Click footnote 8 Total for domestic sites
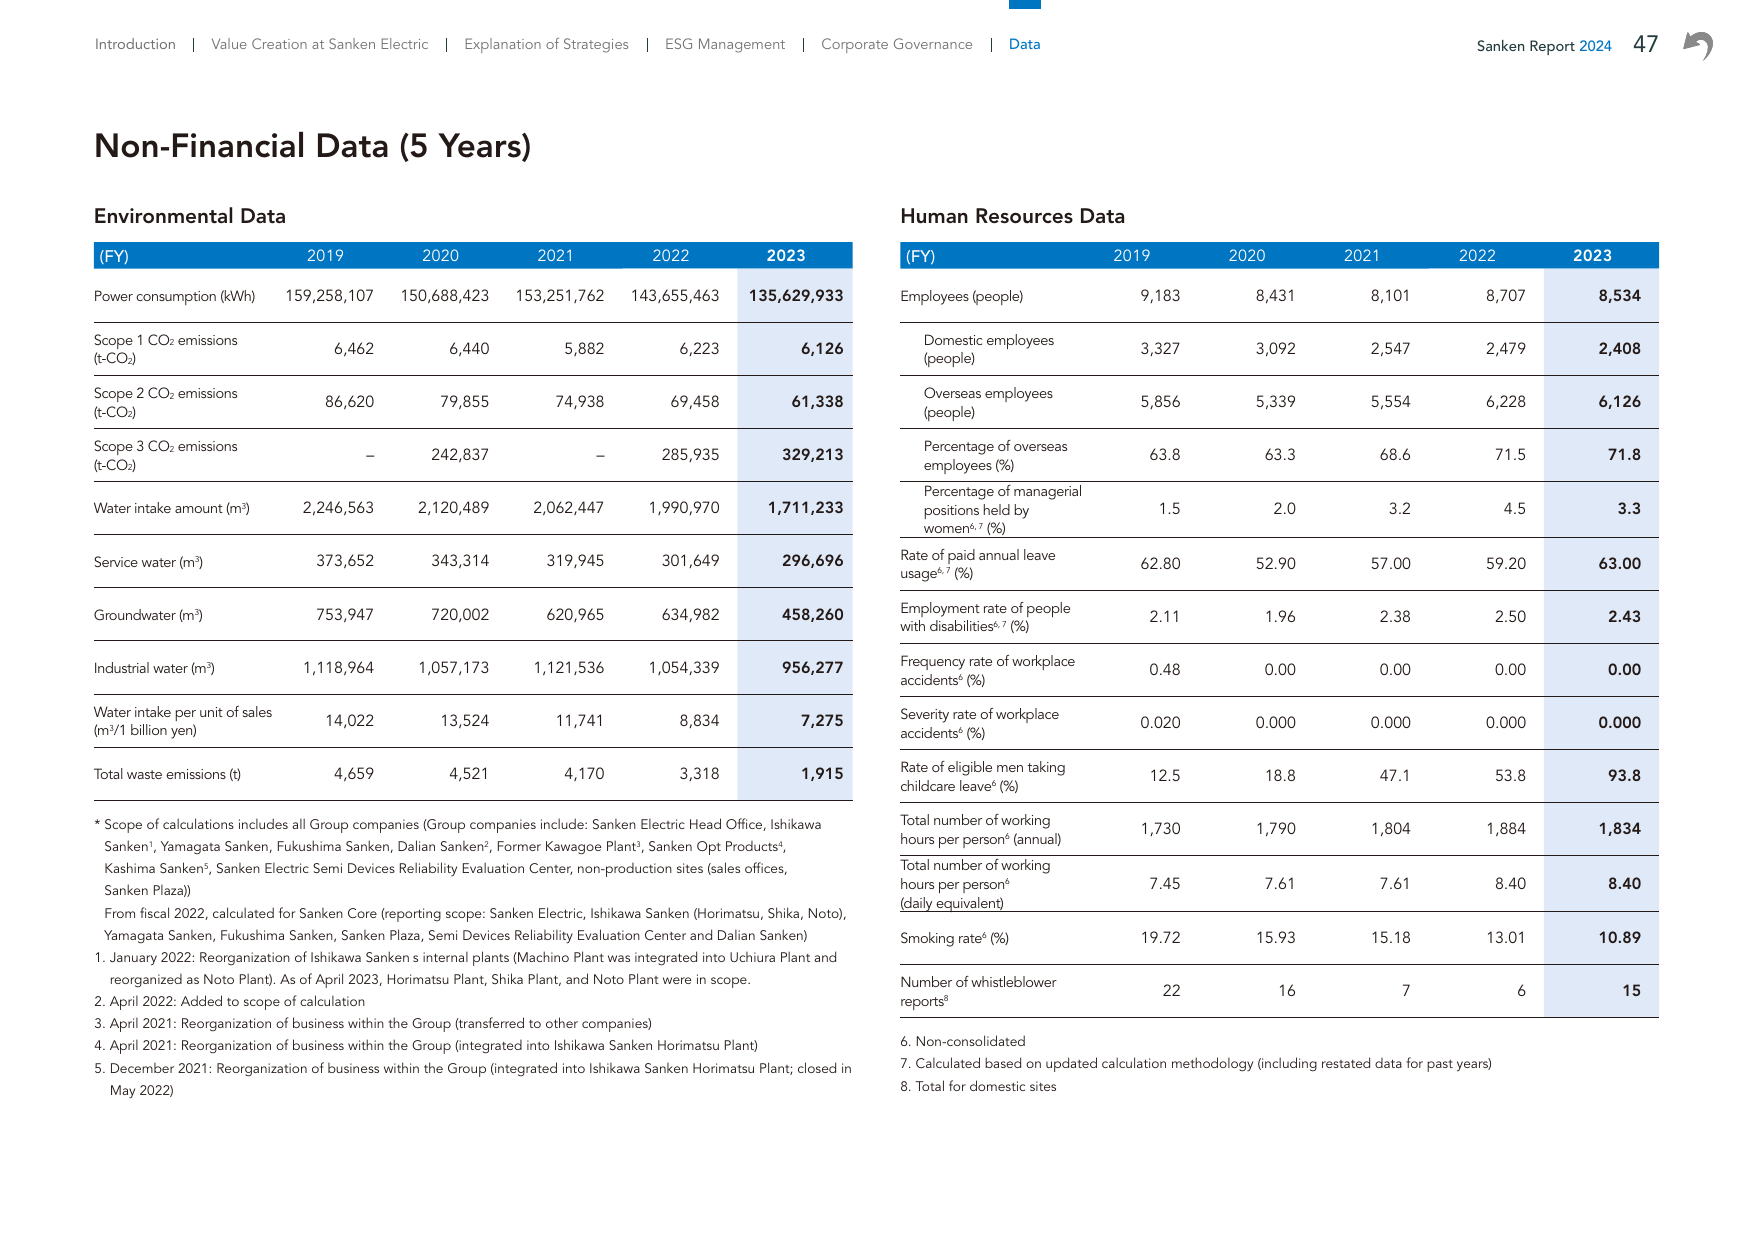 [978, 1086]
